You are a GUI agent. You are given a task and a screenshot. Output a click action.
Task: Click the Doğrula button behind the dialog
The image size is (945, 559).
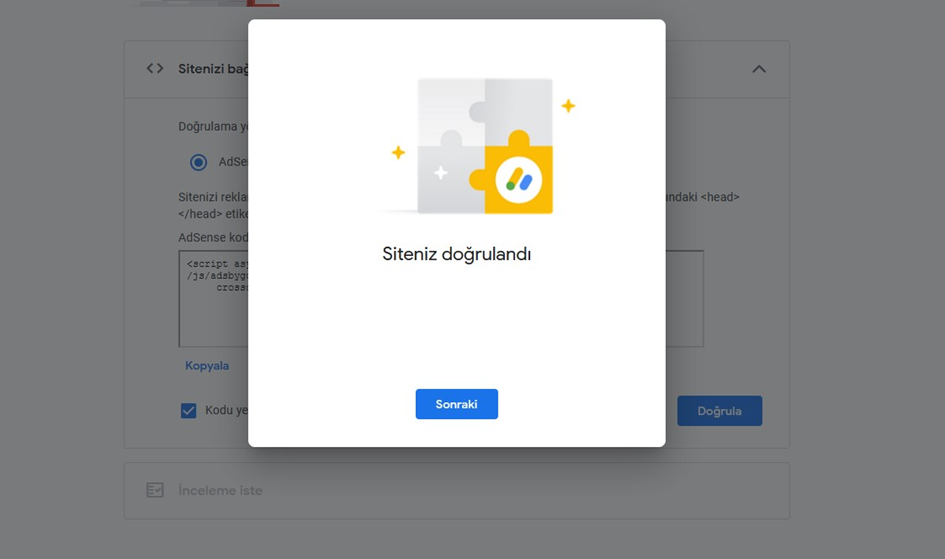[720, 411]
